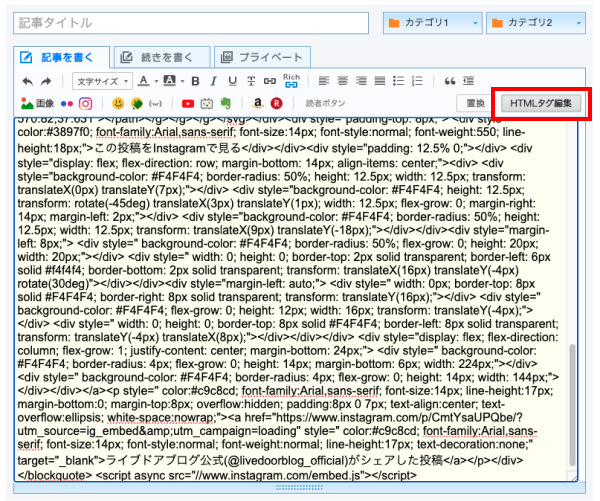600x501 pixels.
Task: Switch to the プライベート tab
Action: click(x=262, y=57)
